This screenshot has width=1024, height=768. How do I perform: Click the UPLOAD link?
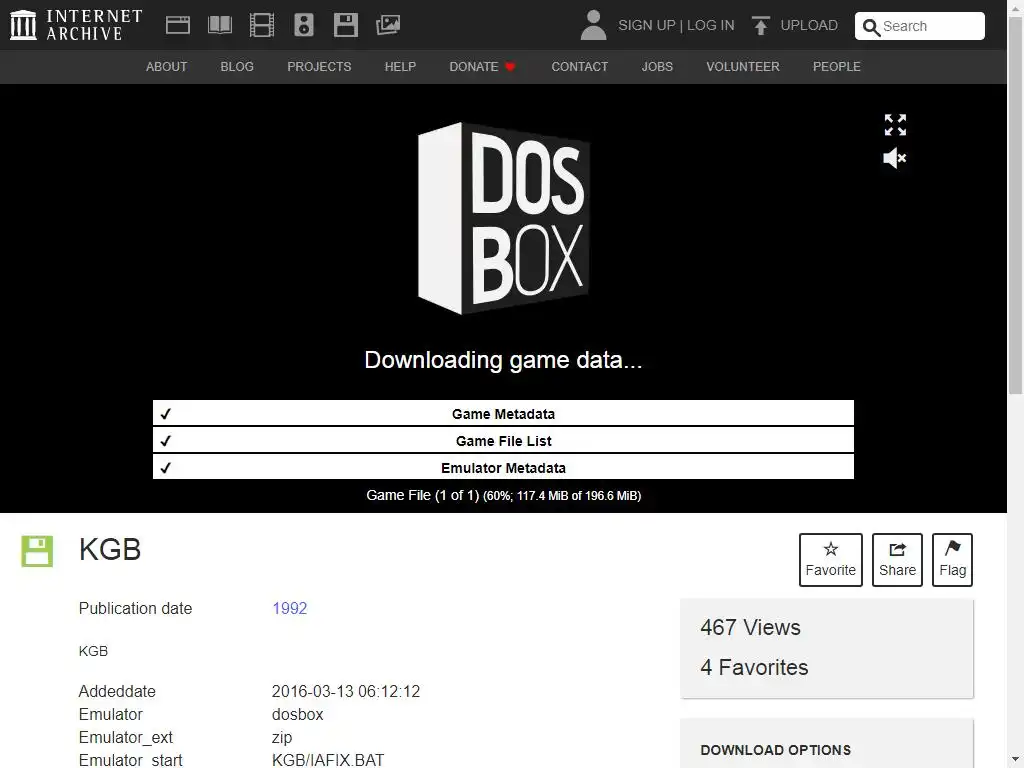coord(809,25)
